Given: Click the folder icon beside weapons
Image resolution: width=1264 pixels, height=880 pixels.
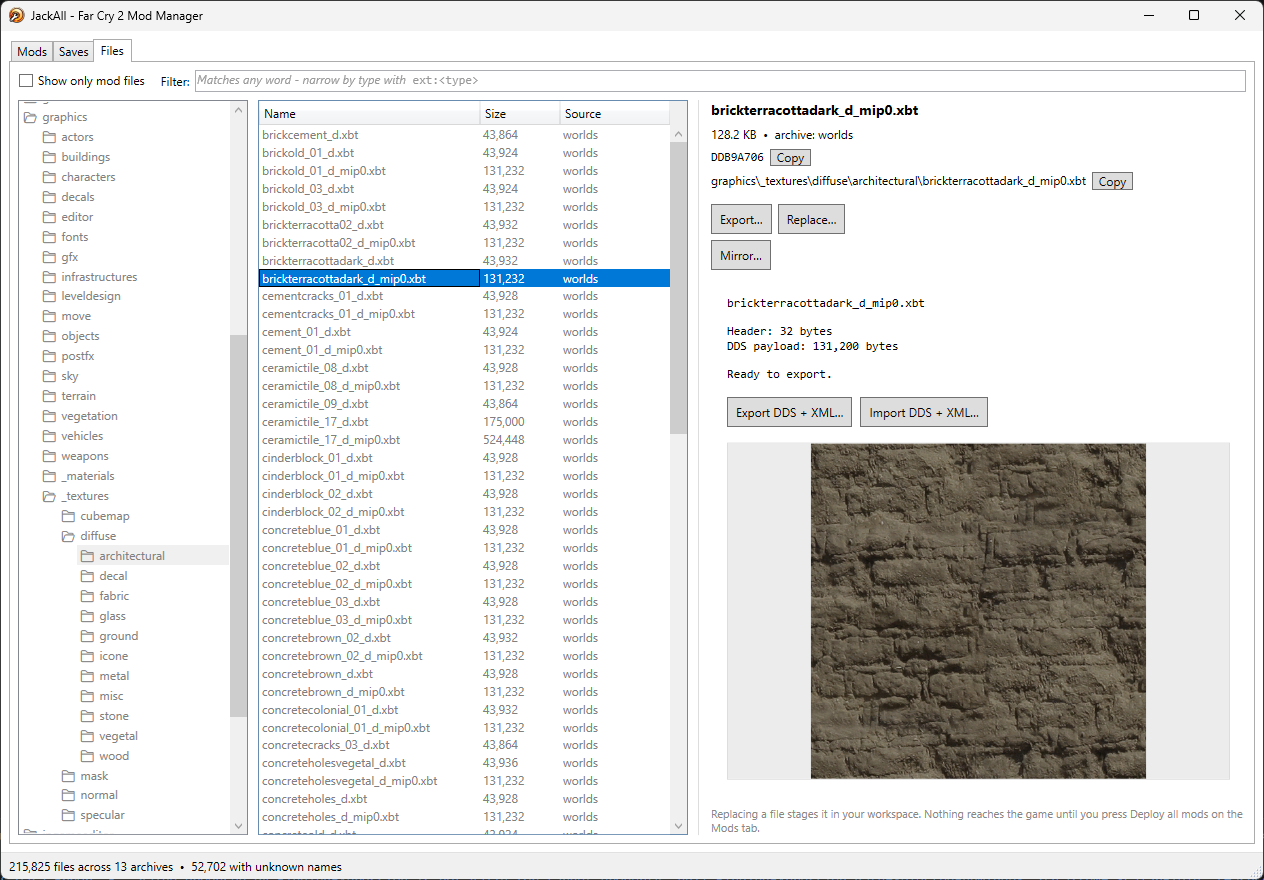Looking at the screenshot, I should point(49,456).
